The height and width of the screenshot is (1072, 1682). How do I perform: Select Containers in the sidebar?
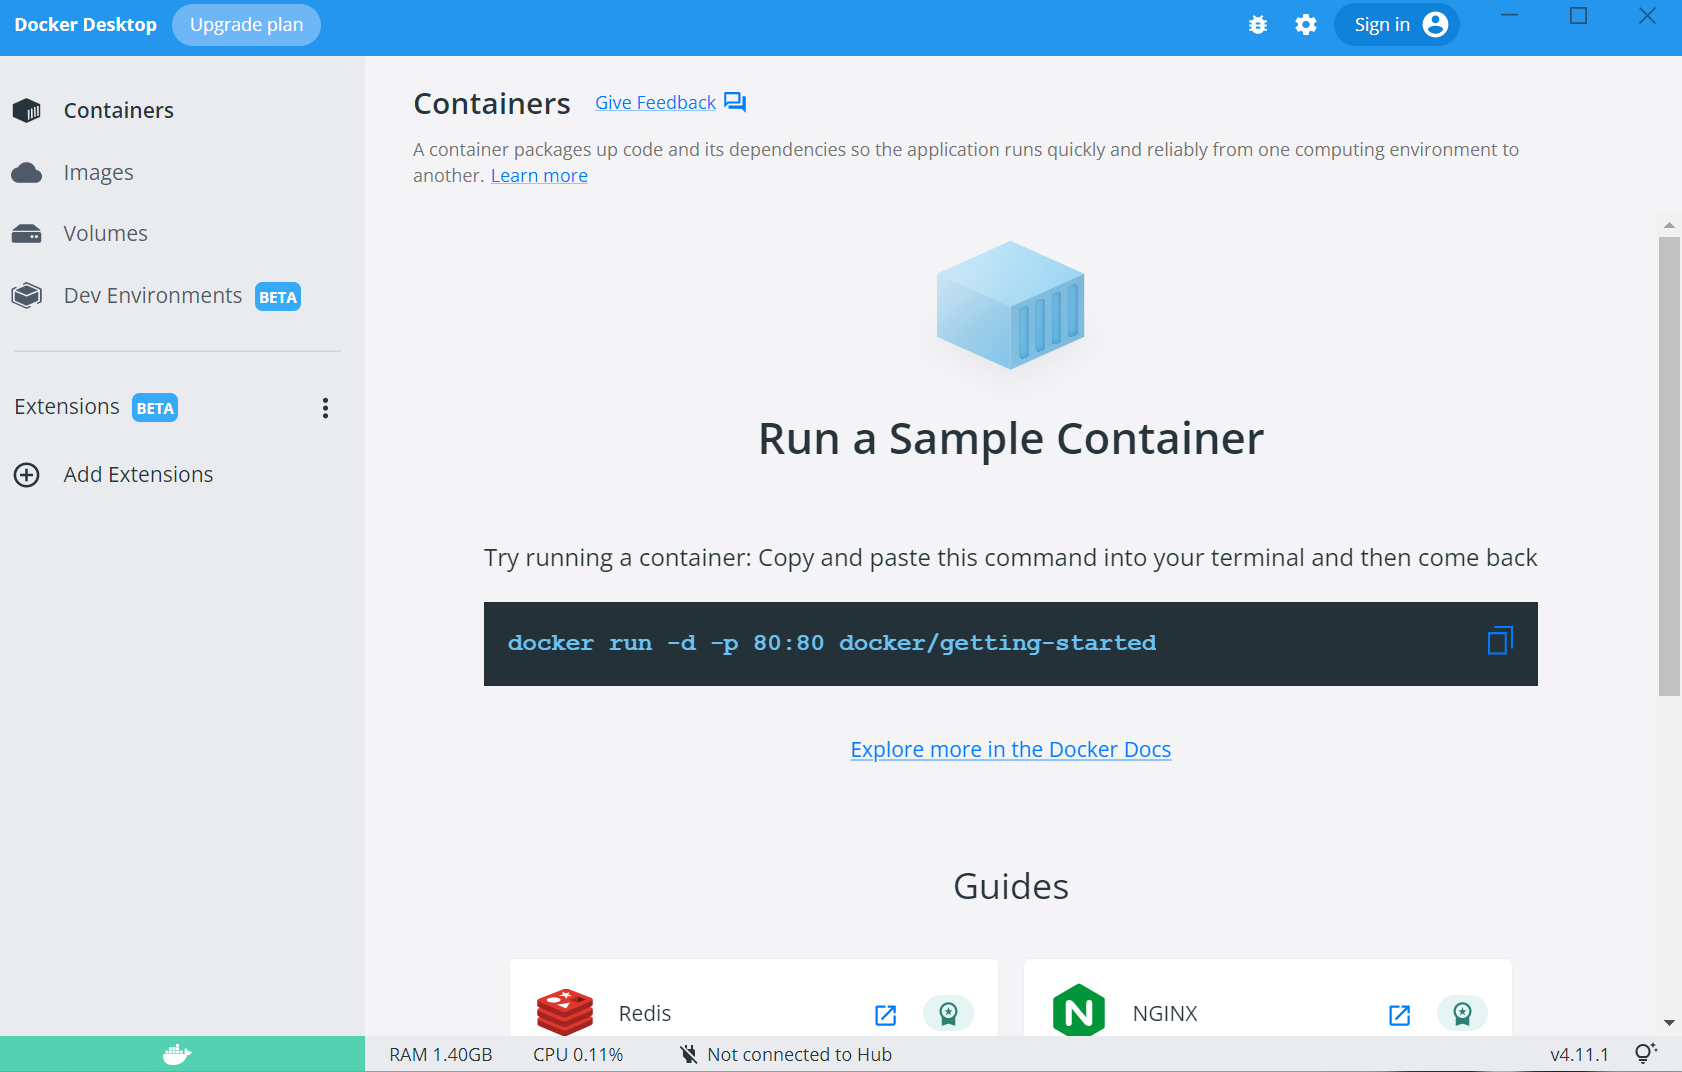[x=118, y=111]
